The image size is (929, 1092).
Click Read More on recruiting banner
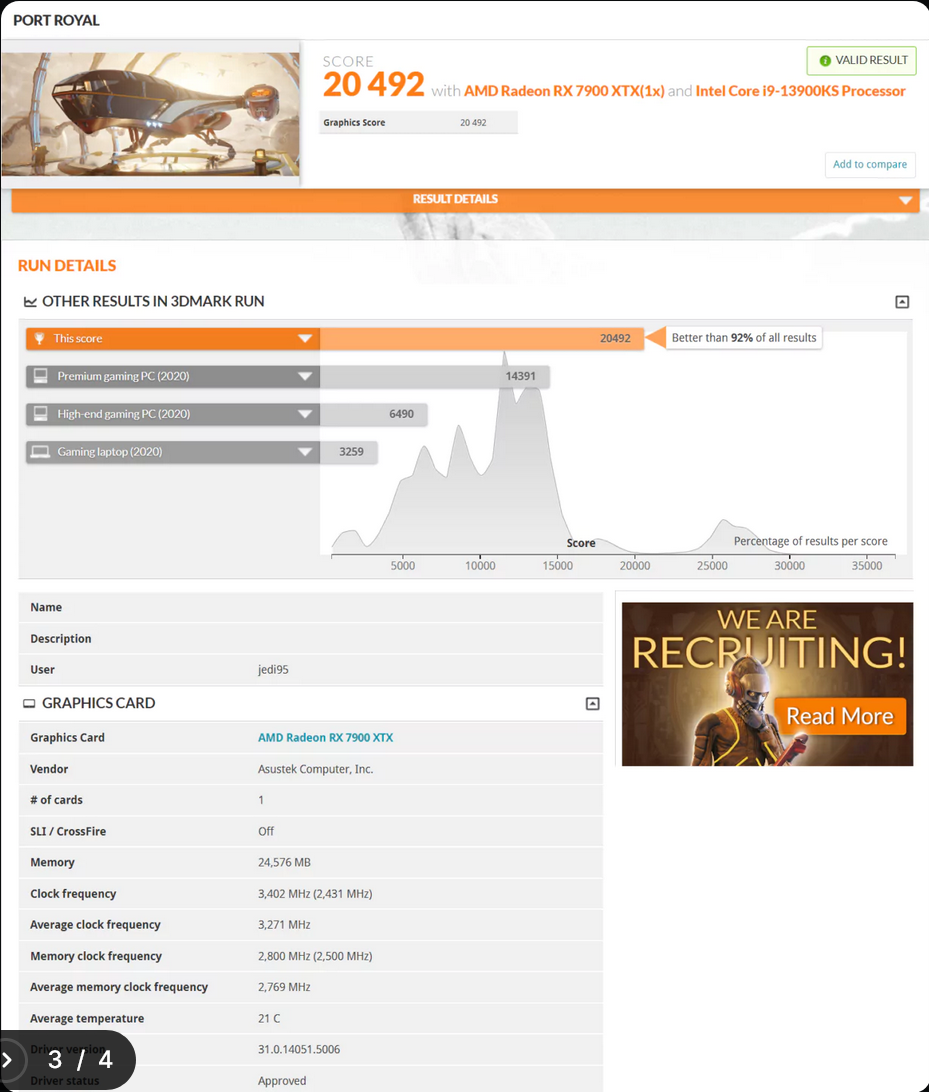click(x=840, y=716)
